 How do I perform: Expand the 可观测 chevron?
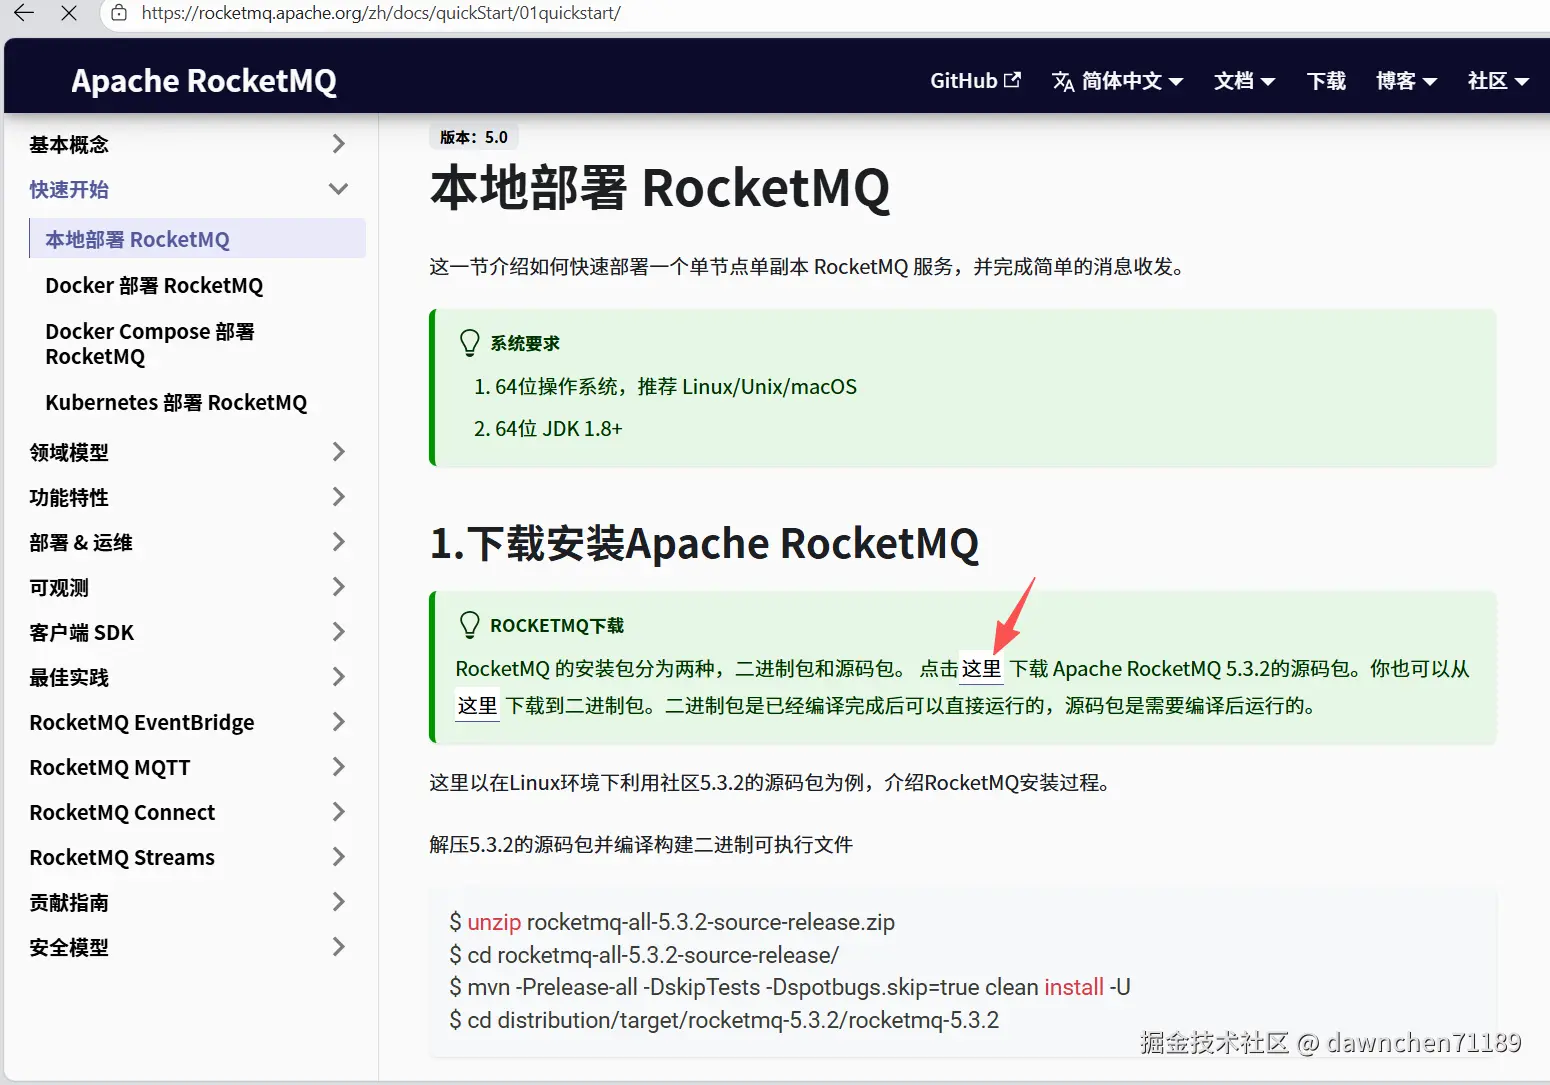tap(339, 587)
